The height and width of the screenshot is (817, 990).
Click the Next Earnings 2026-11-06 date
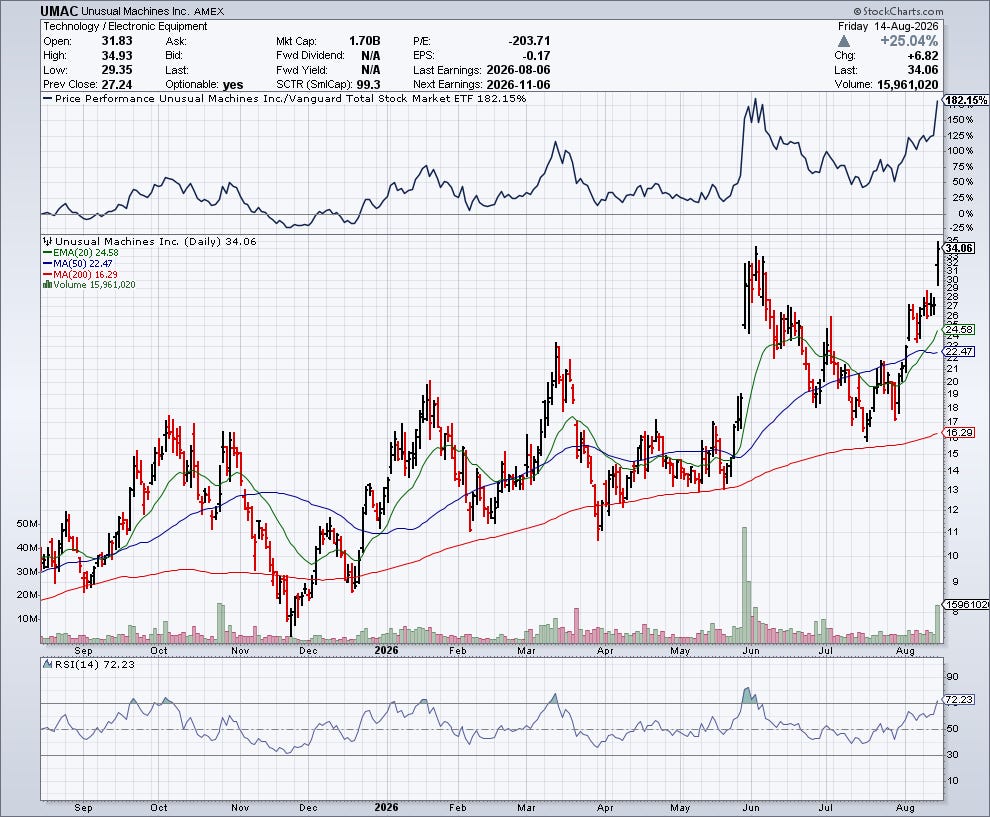click(x=518, y=85)
